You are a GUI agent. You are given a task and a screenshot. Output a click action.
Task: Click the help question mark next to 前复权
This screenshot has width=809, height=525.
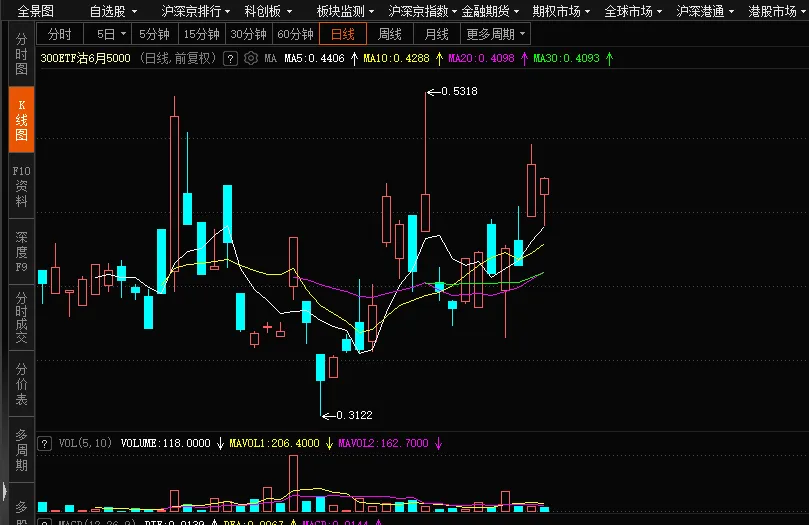(231, 58)
